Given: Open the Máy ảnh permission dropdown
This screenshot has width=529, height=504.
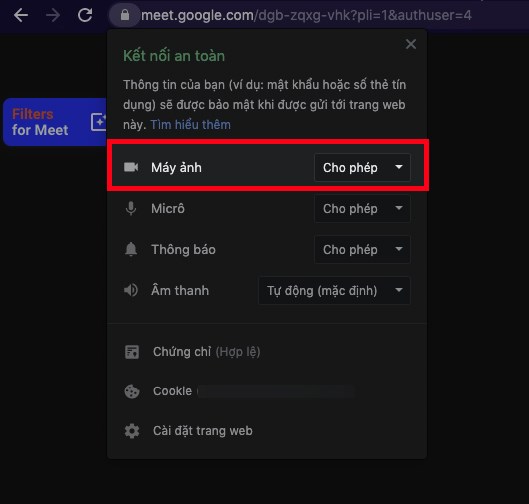Looking at the screenshot, I should pos(362,168).
